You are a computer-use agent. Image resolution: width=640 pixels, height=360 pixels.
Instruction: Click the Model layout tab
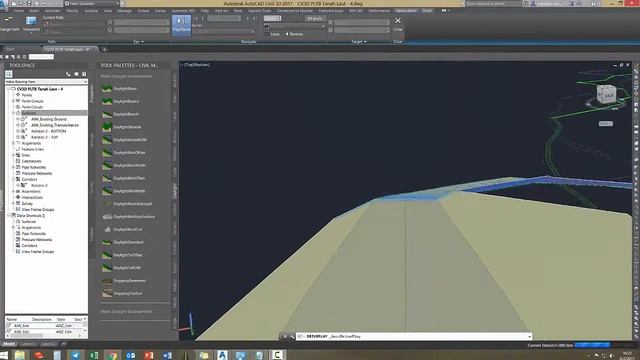point(9,344)
